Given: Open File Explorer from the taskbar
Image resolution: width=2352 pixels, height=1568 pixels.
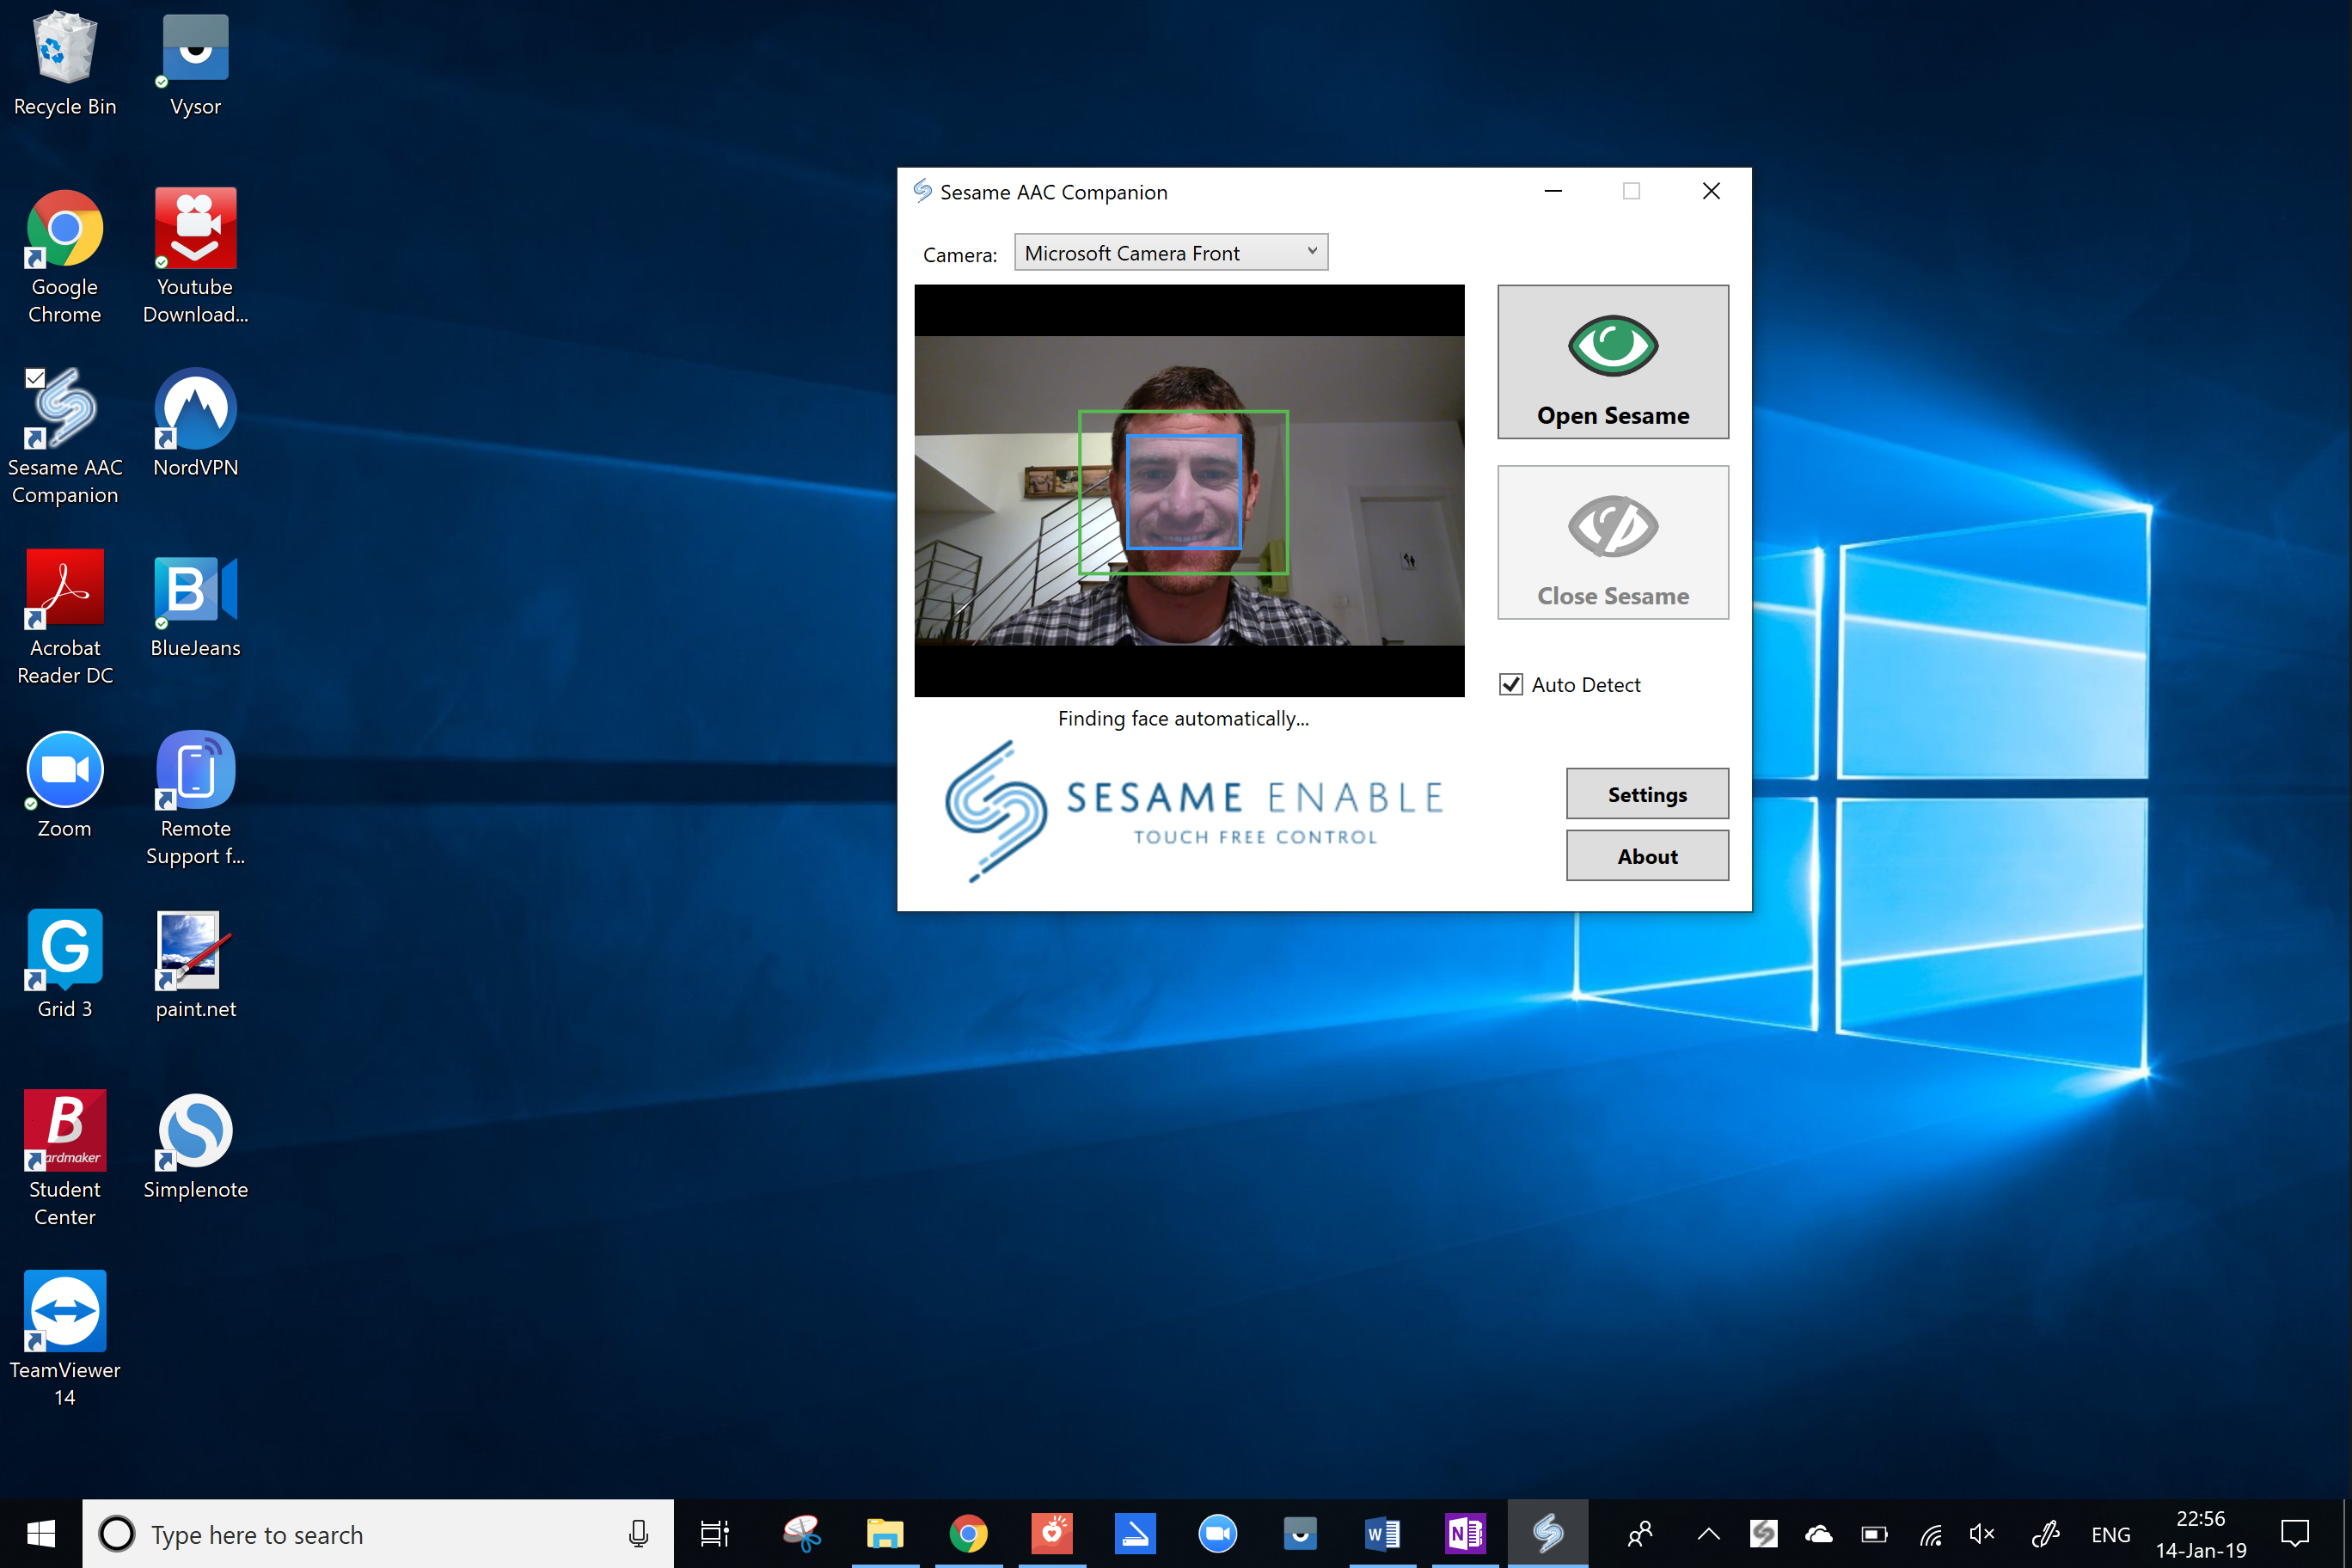Looking at the screenshot, I should pos(885,1533).
